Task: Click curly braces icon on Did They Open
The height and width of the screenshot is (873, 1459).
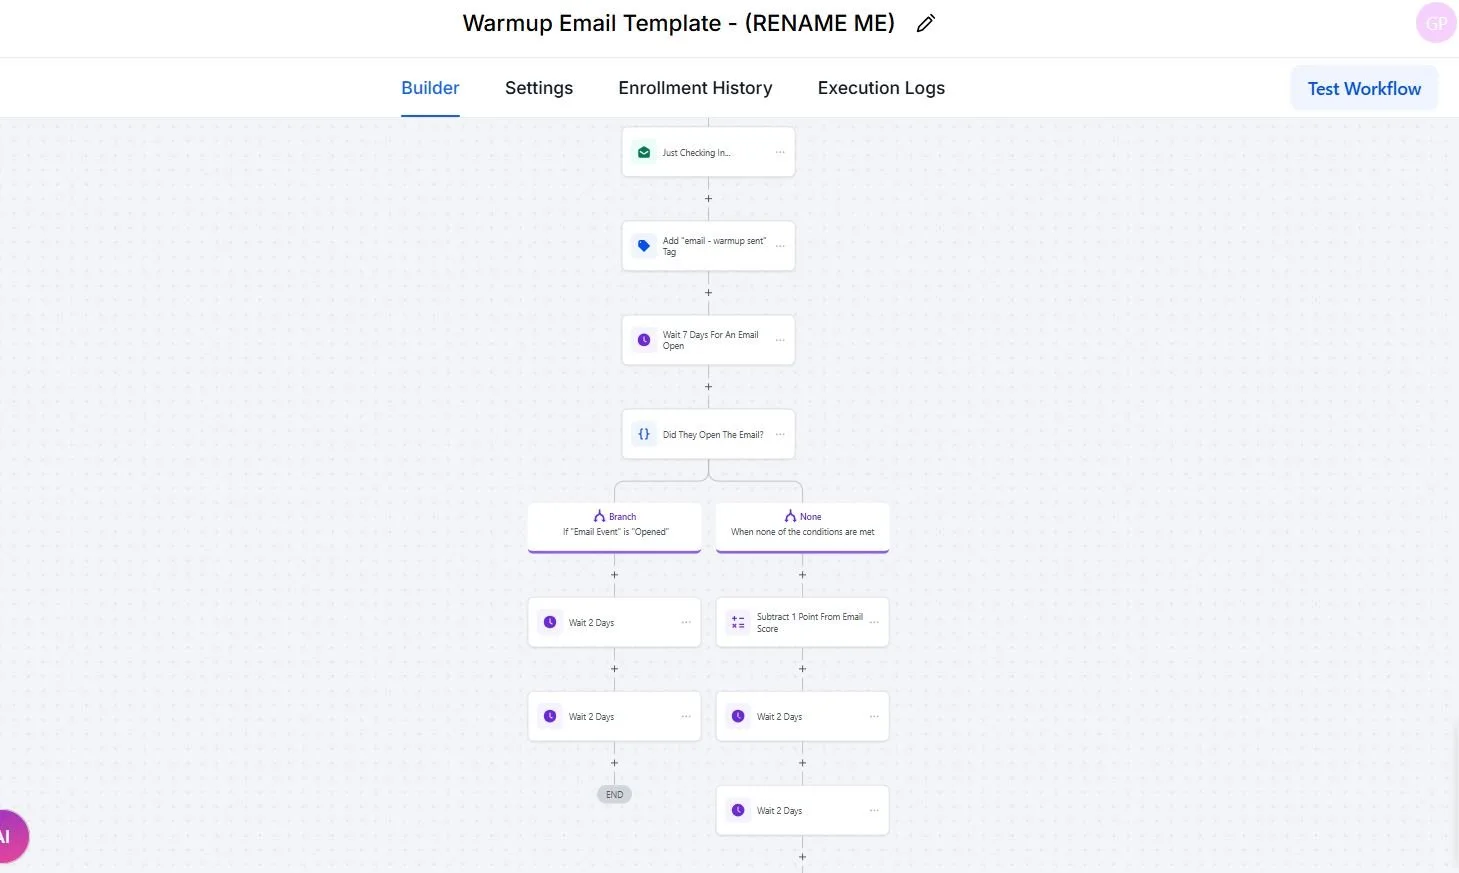Action: pyautogui.click(x=644, y=434)
